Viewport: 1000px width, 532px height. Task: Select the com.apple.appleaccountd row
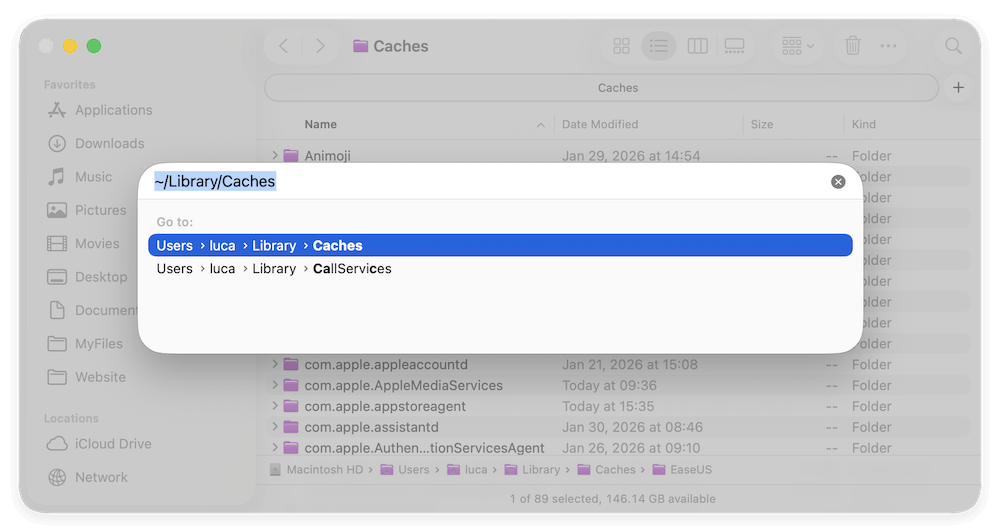point(617,365)
